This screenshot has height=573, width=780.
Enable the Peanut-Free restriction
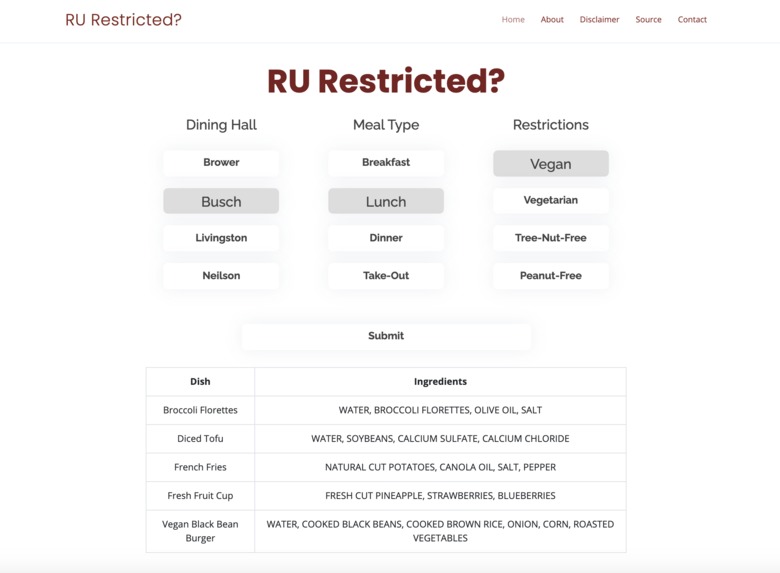pyautogui.click(x=551, y=276)
